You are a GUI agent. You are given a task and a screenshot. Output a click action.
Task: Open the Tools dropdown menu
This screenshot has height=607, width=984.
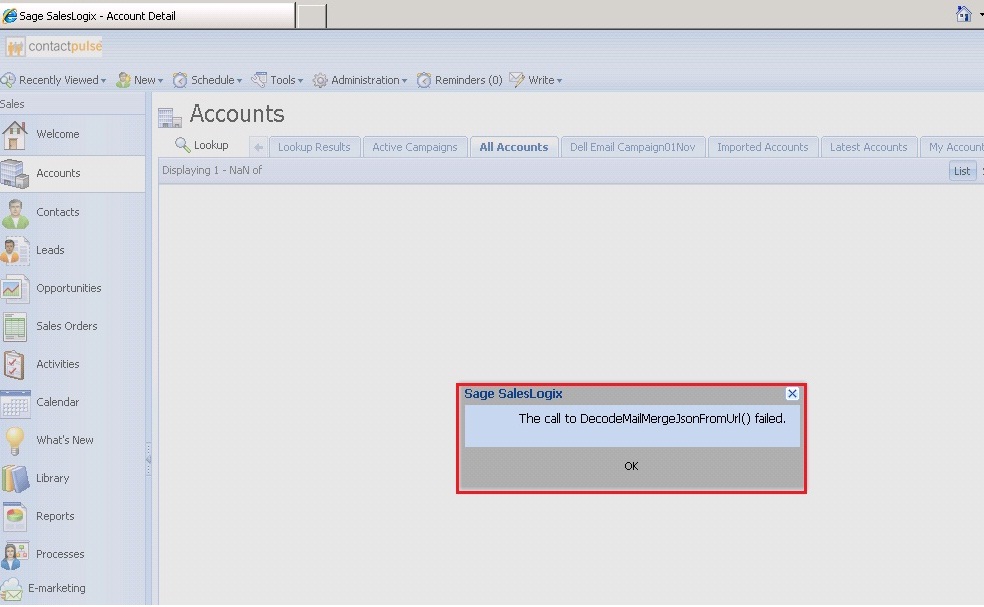[x=277, y=80]
